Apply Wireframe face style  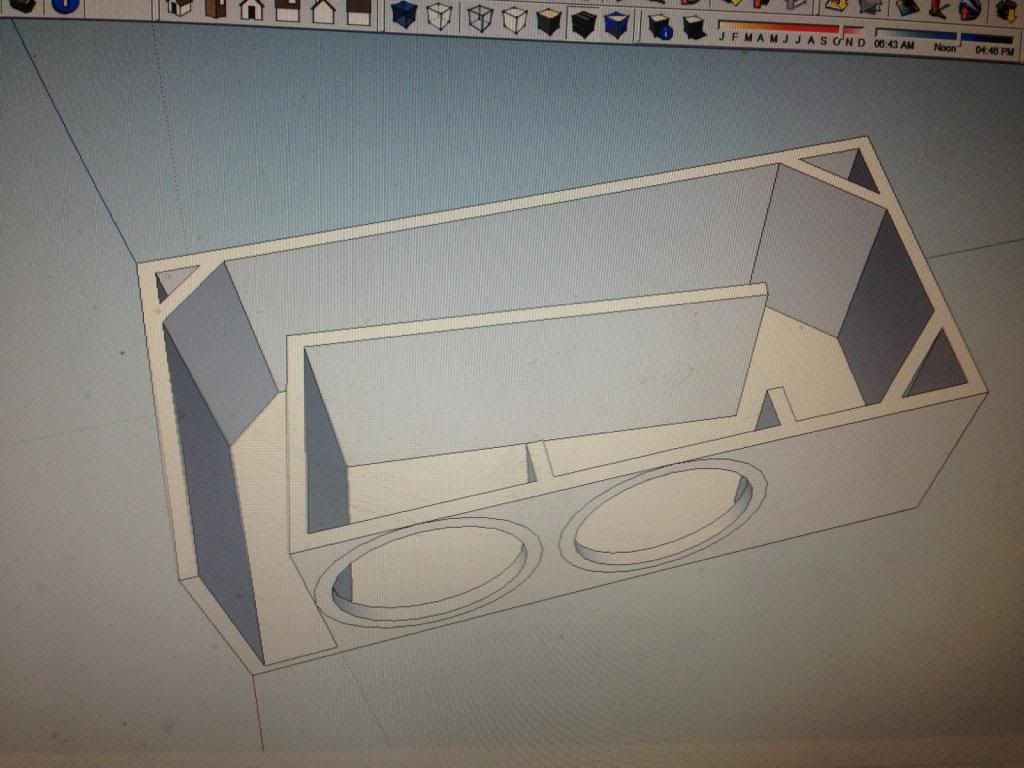[480, 18]
